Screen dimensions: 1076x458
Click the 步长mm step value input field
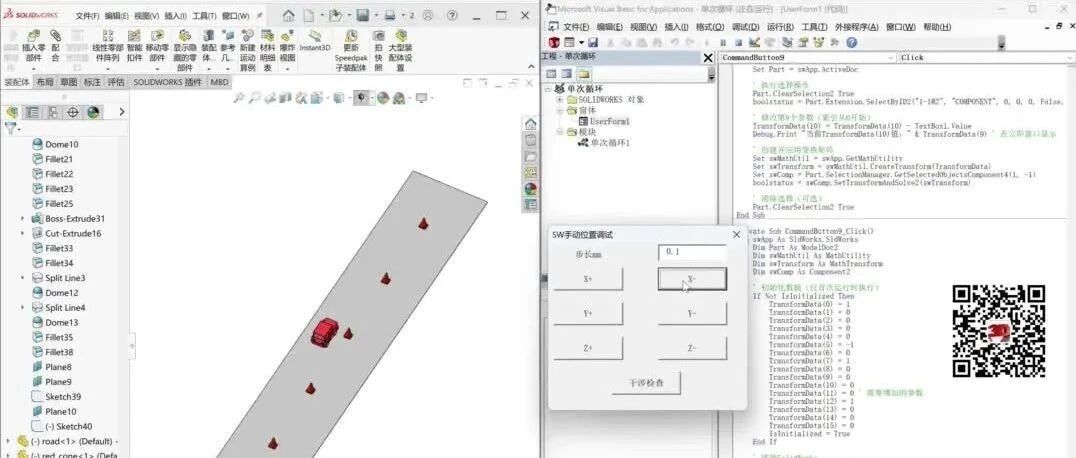point(692,253)
